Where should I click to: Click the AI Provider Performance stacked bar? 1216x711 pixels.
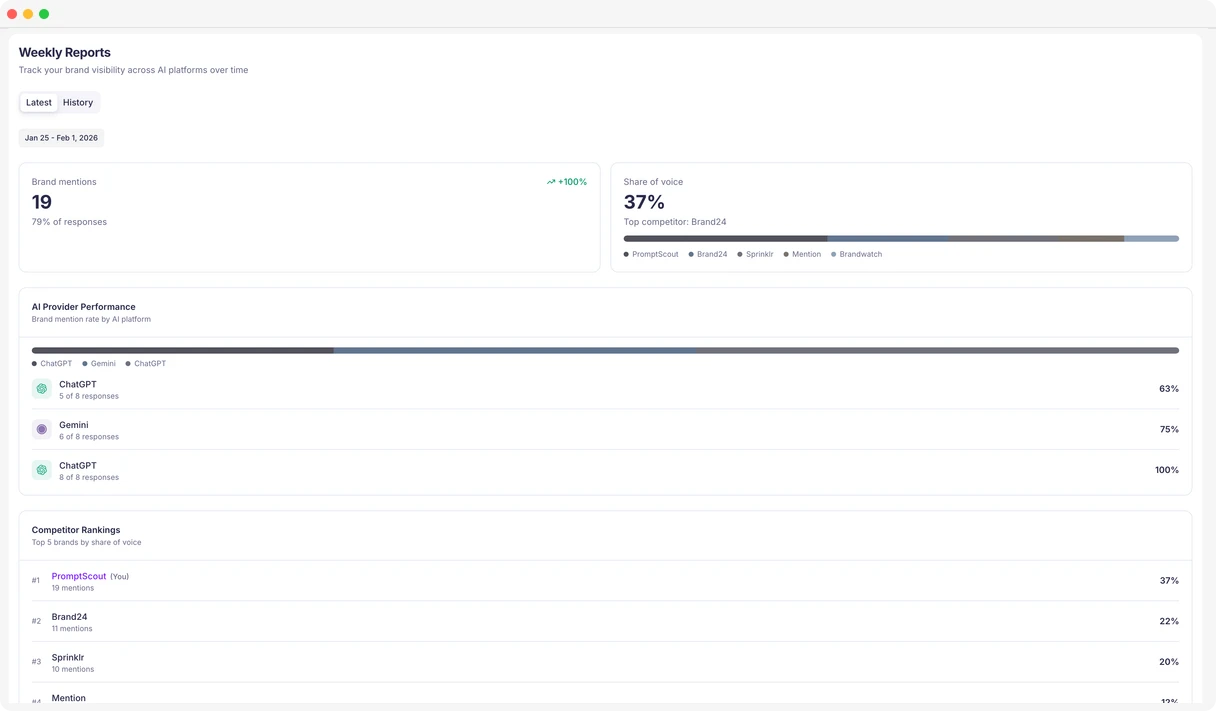pyautogui.click(x=606, y=350)
